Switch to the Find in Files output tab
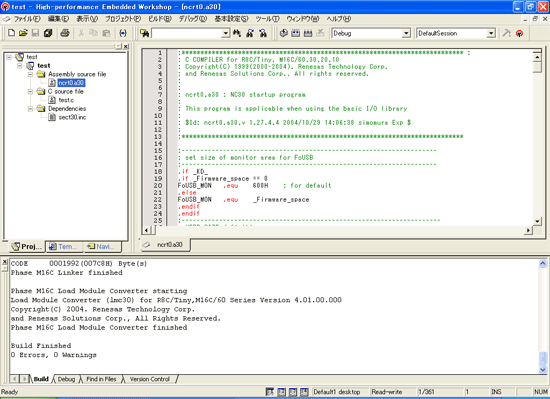This screenshot has height=399, width=550. [x=101, y=379]
